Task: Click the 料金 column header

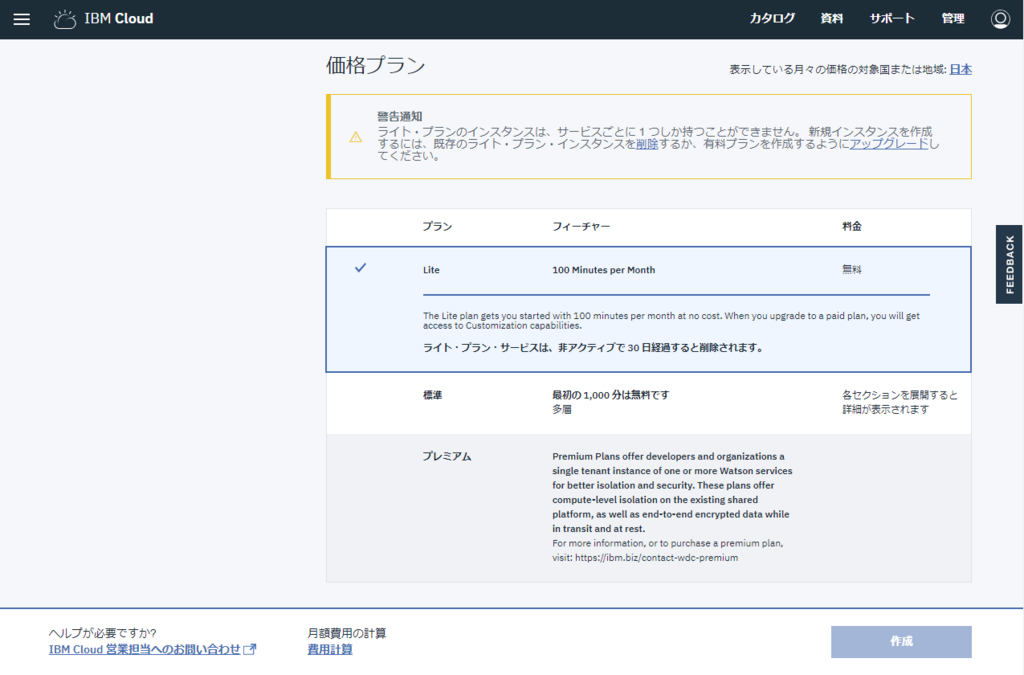Action: (x=852, y=227)
